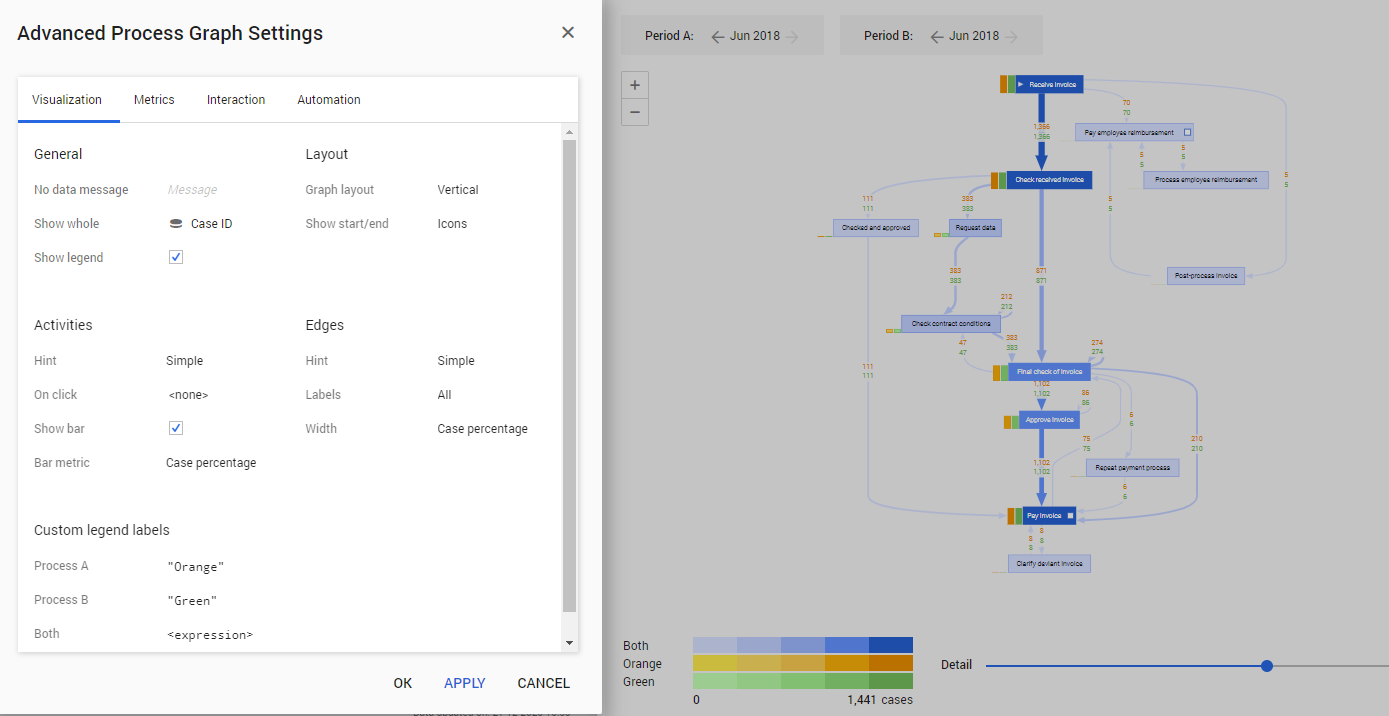Click the Case ID database icon
The width and height of the screenshot is (1389, 716).
176,224
